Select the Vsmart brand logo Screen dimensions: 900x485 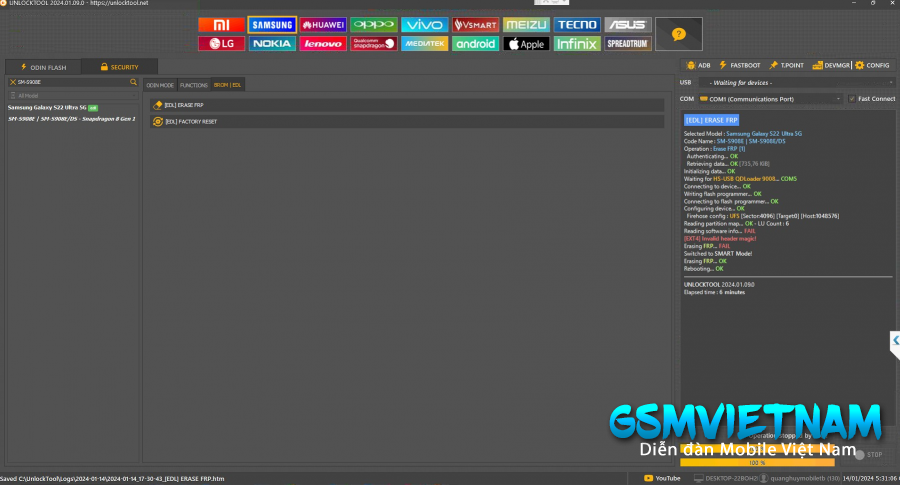(x=475, y=25)
